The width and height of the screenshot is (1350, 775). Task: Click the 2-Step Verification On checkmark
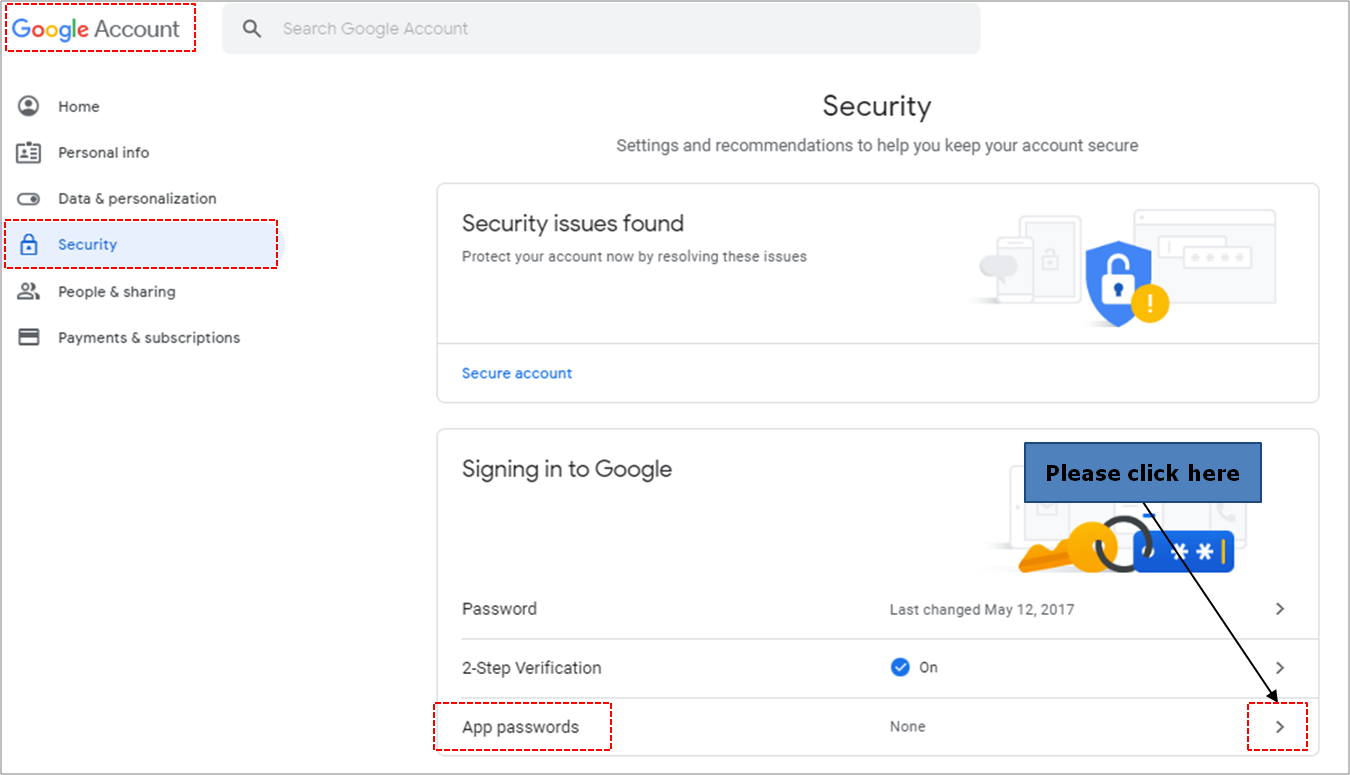coord(900,667)
